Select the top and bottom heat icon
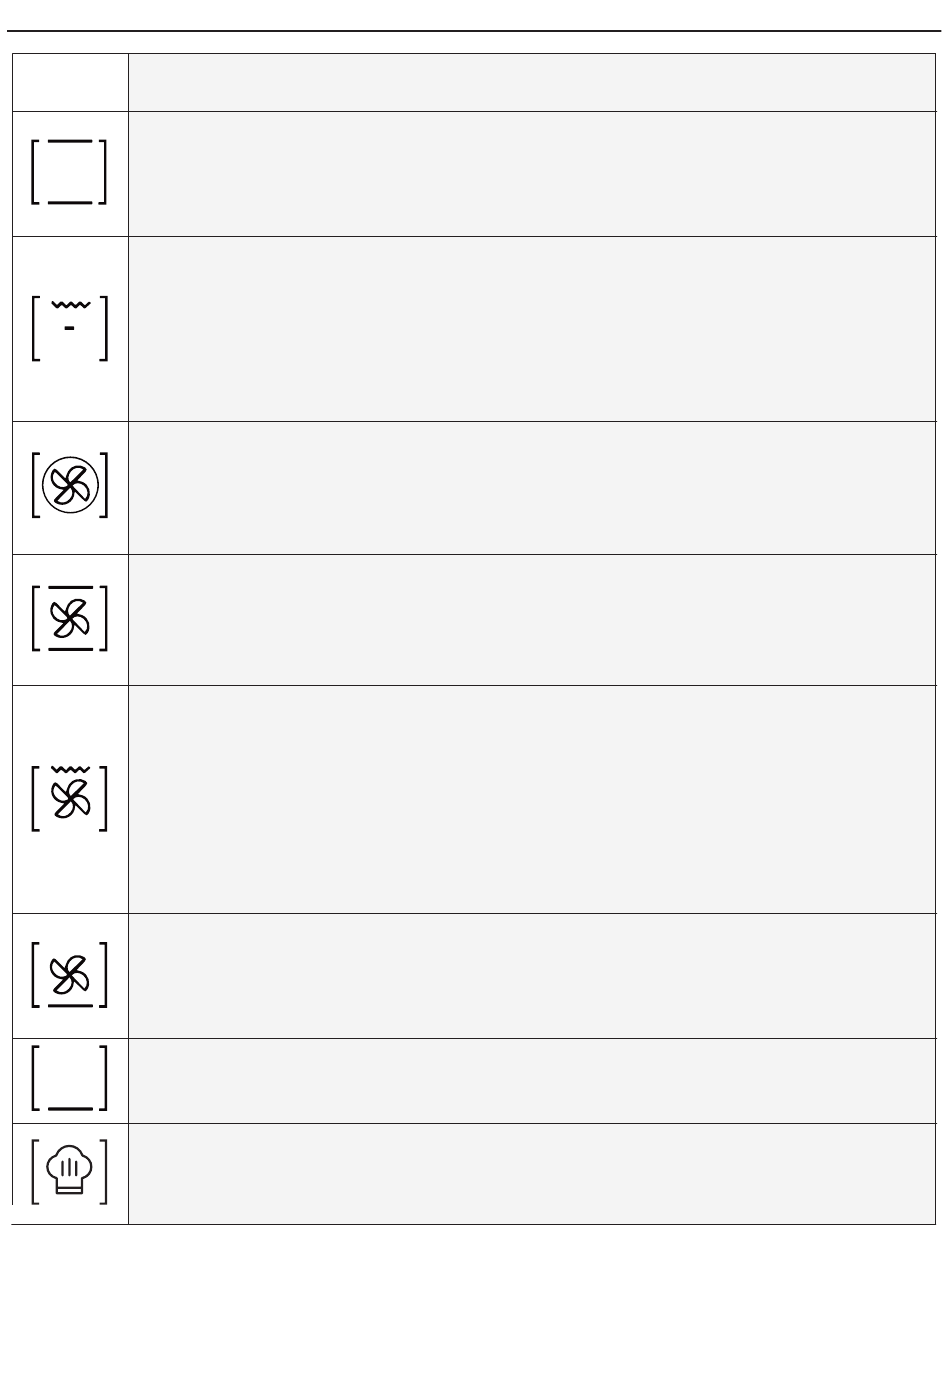Viewport: 950px width, 1379px height. tap(69, 172)
